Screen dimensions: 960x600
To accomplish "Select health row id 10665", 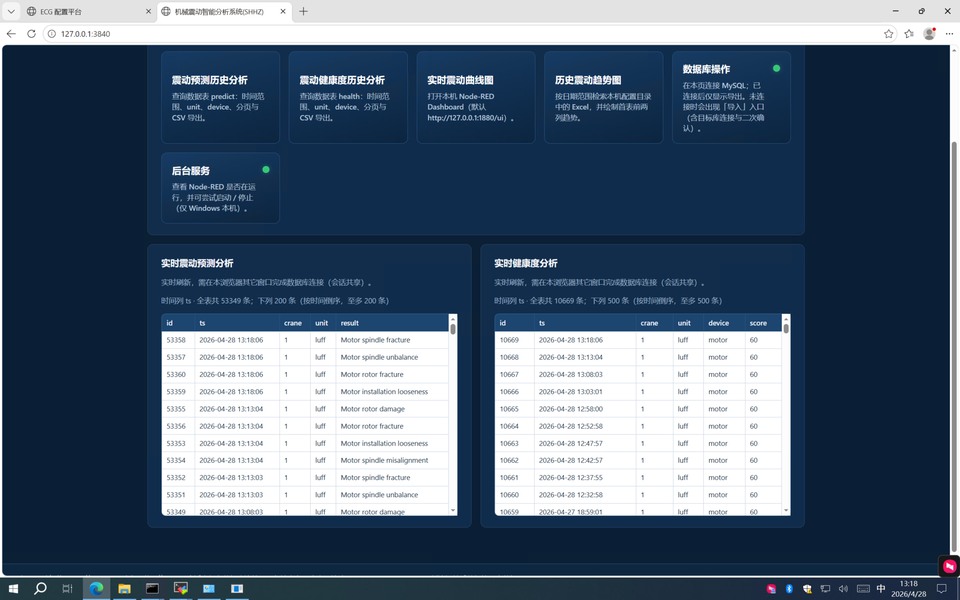I will tap(638, 408).
